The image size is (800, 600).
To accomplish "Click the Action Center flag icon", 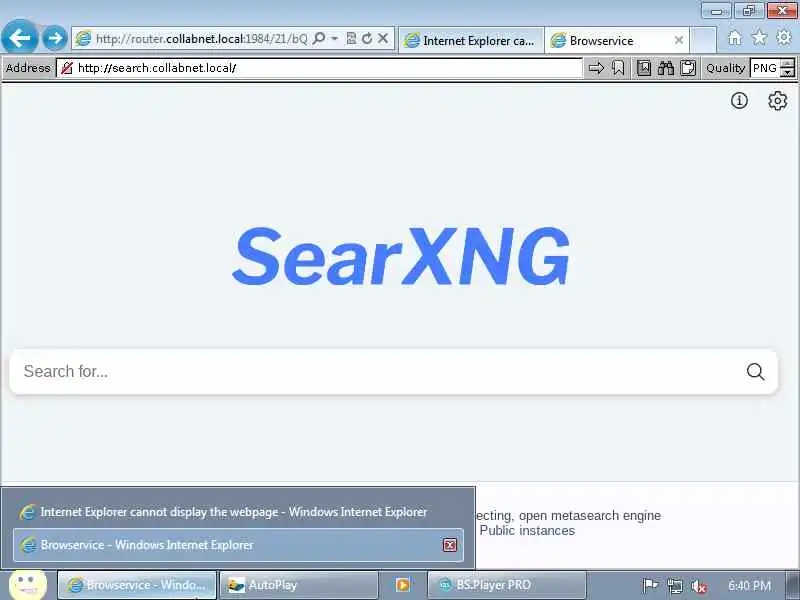I will 649,585.
